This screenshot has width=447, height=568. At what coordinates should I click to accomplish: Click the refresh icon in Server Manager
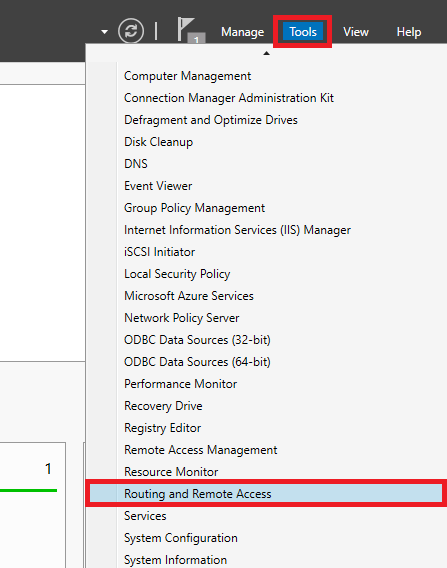tap(131, 31)
